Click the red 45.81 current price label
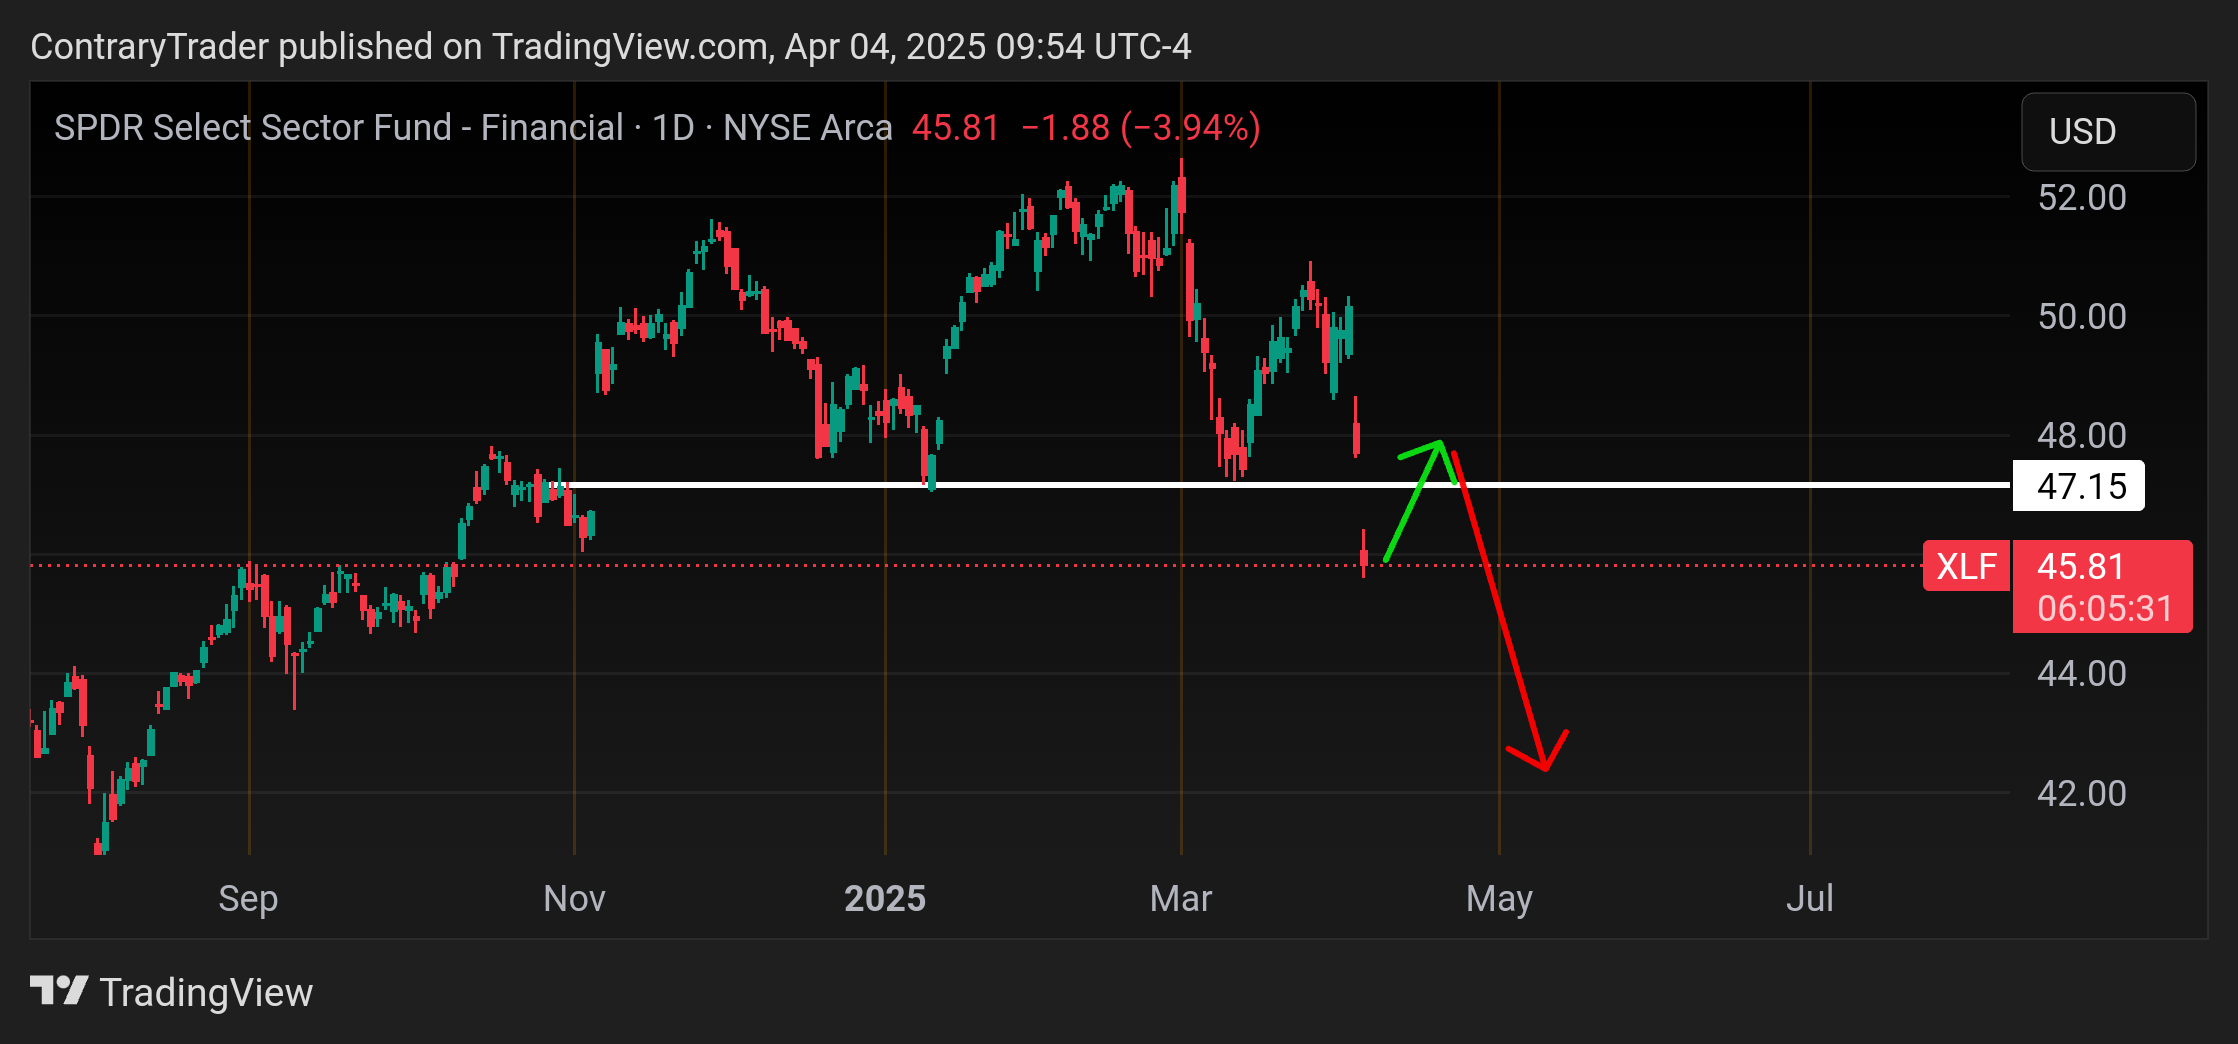The width and height of the screenshot is (2238, 1044). (2080, 566)
